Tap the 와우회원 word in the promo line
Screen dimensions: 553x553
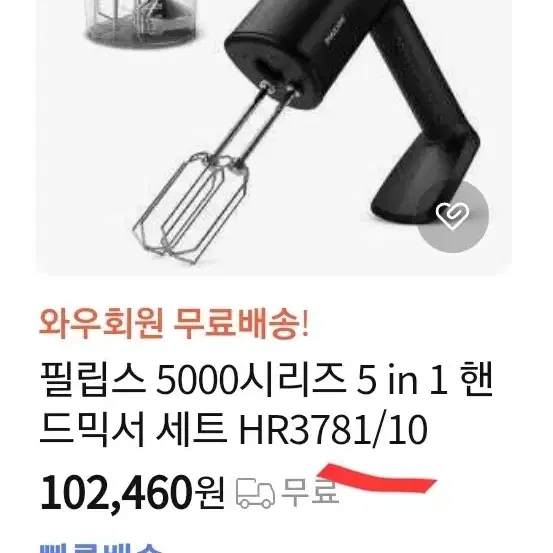(101, 323)
